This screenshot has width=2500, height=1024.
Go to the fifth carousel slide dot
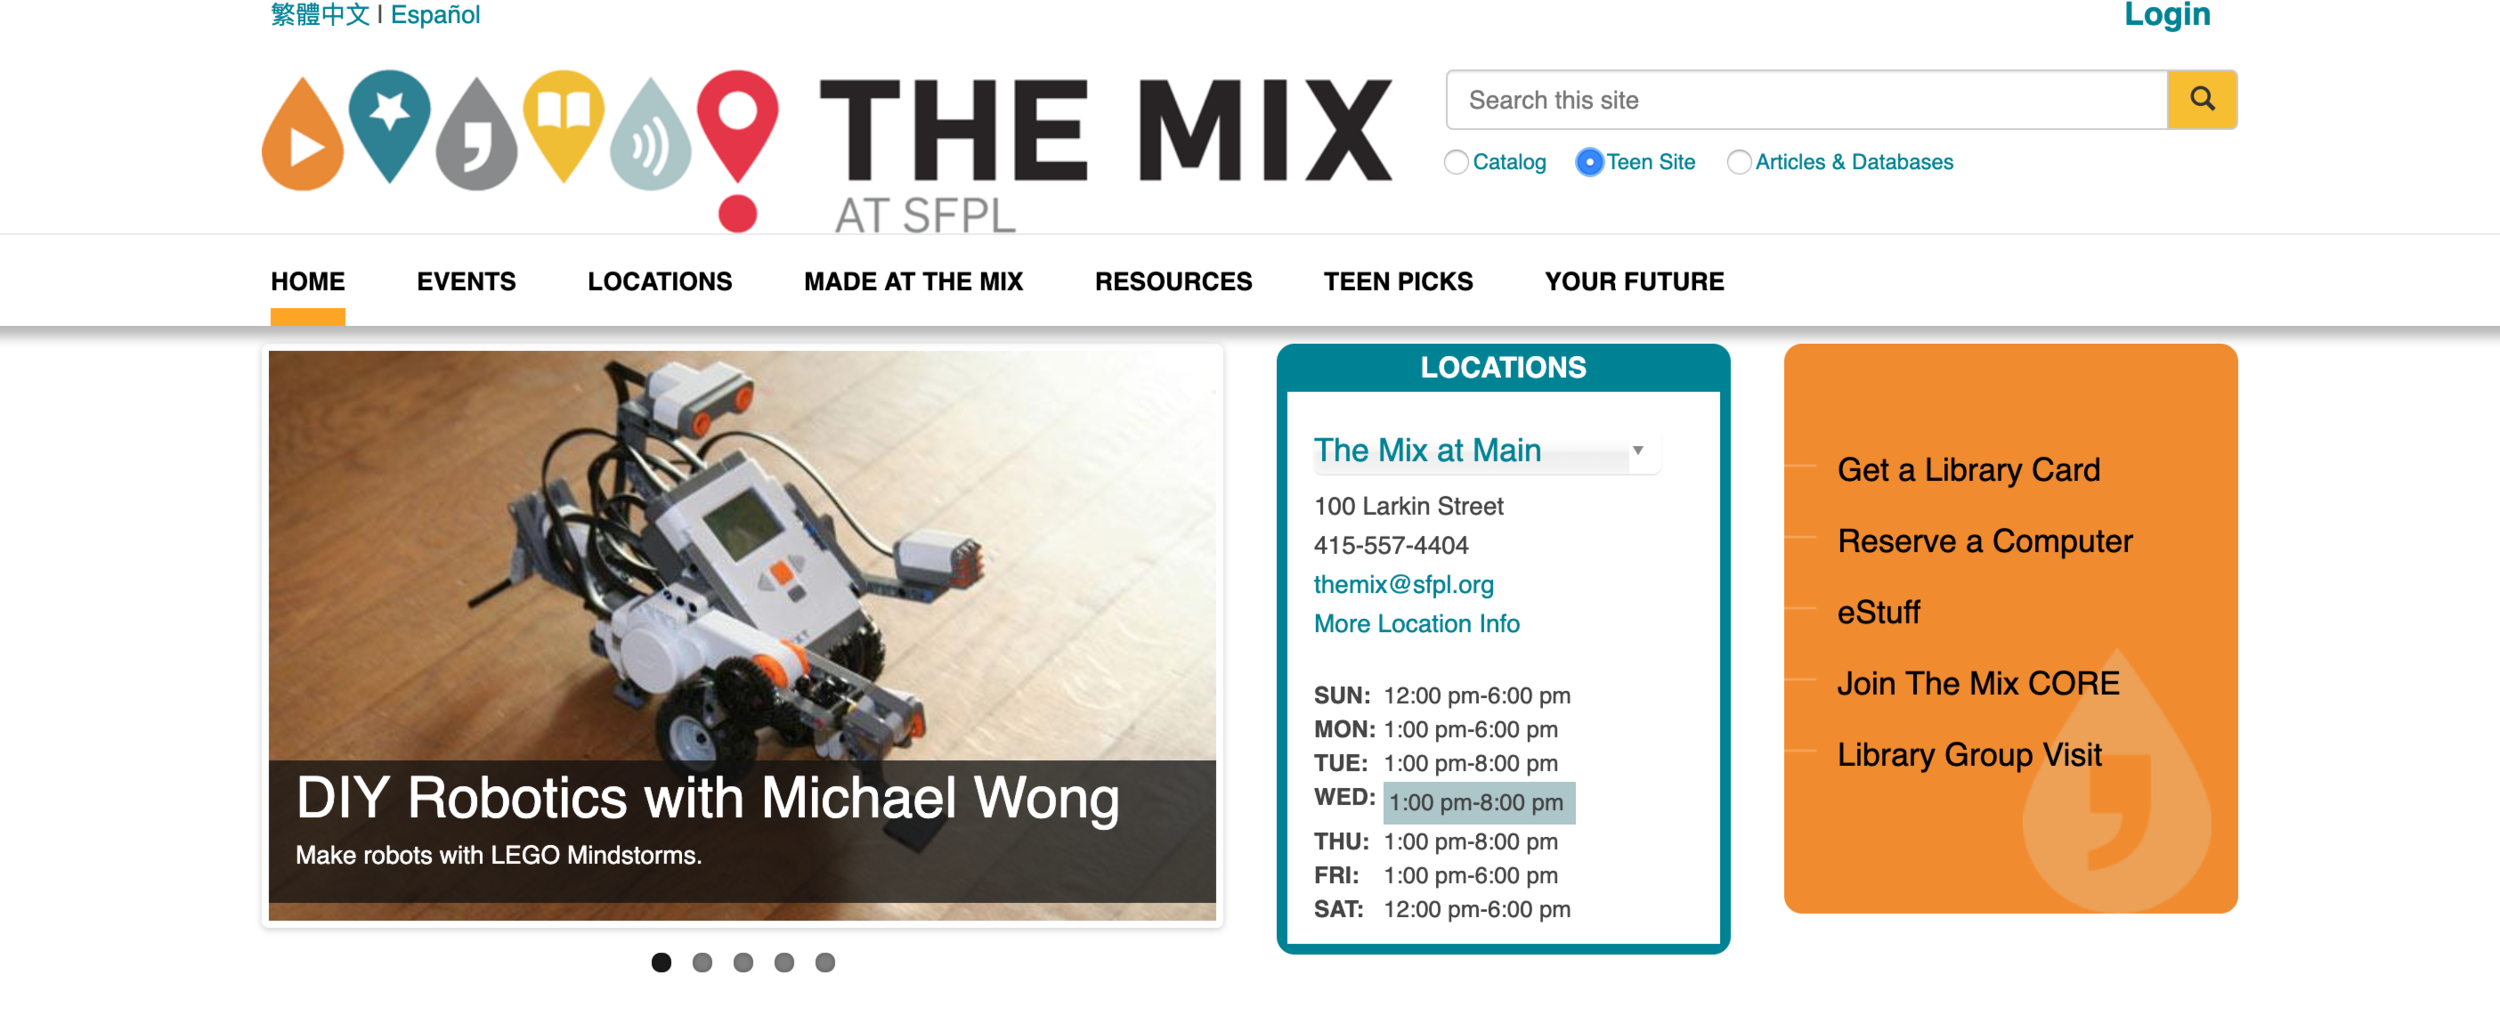coord(825,962)
